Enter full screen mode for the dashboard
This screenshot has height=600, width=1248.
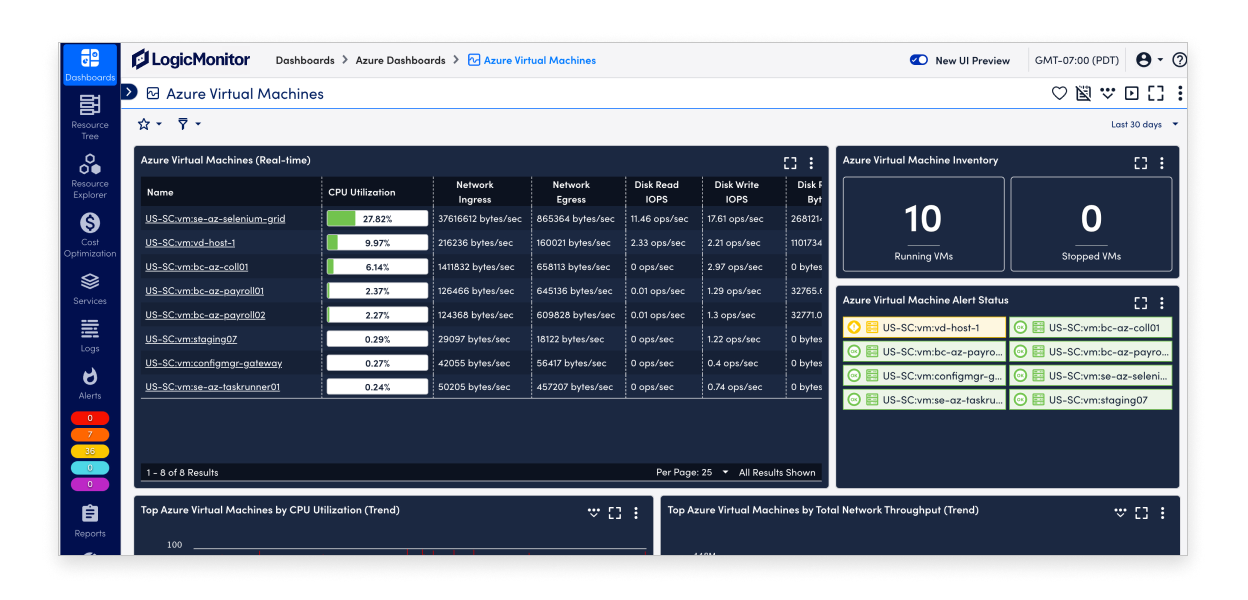[x=1156, y=92]
